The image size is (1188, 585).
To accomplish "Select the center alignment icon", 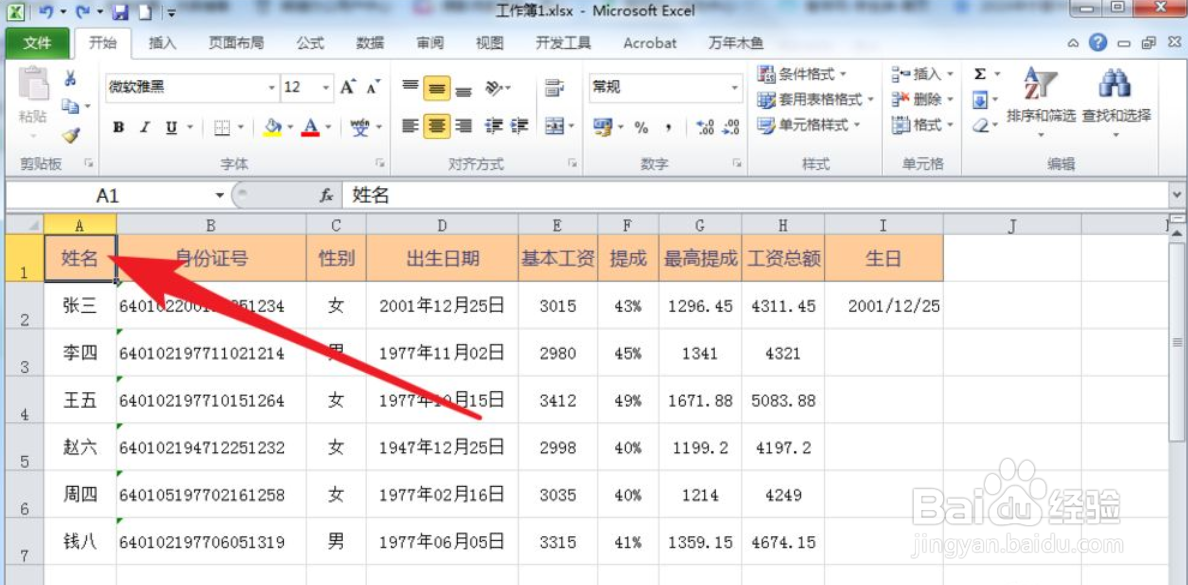I will [x=437, y=126].
